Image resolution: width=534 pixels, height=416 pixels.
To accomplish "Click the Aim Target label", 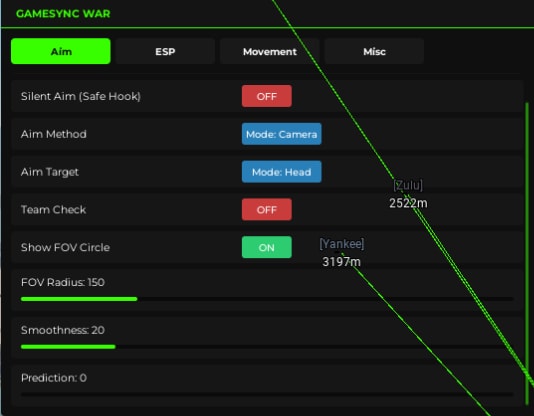I will coord(50,172).
